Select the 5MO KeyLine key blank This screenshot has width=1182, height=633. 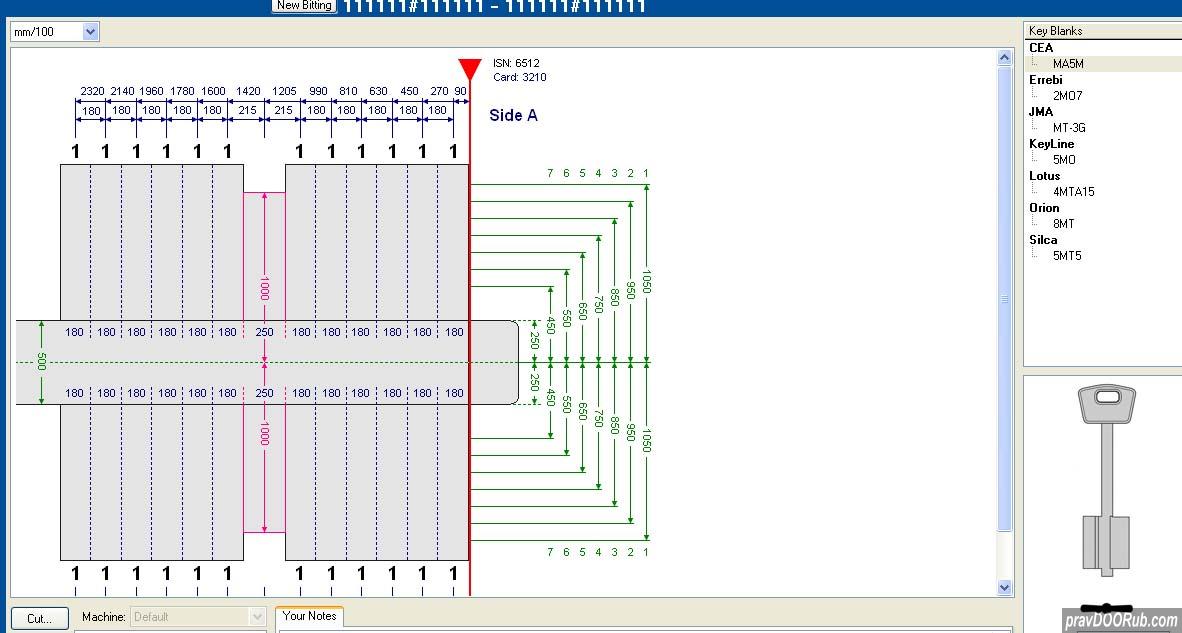coord(1064,160)
